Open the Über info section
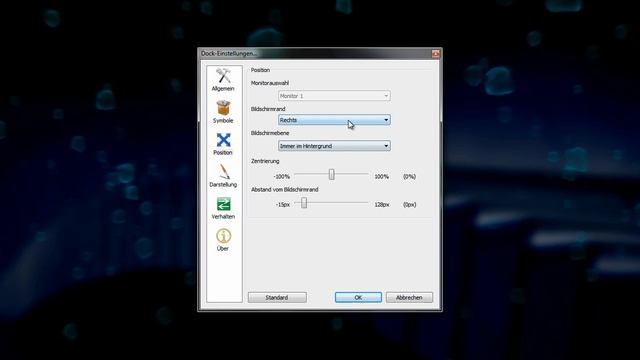Image resolution: width=640 pixels, height=360 pixels. (x=223, y=240)
